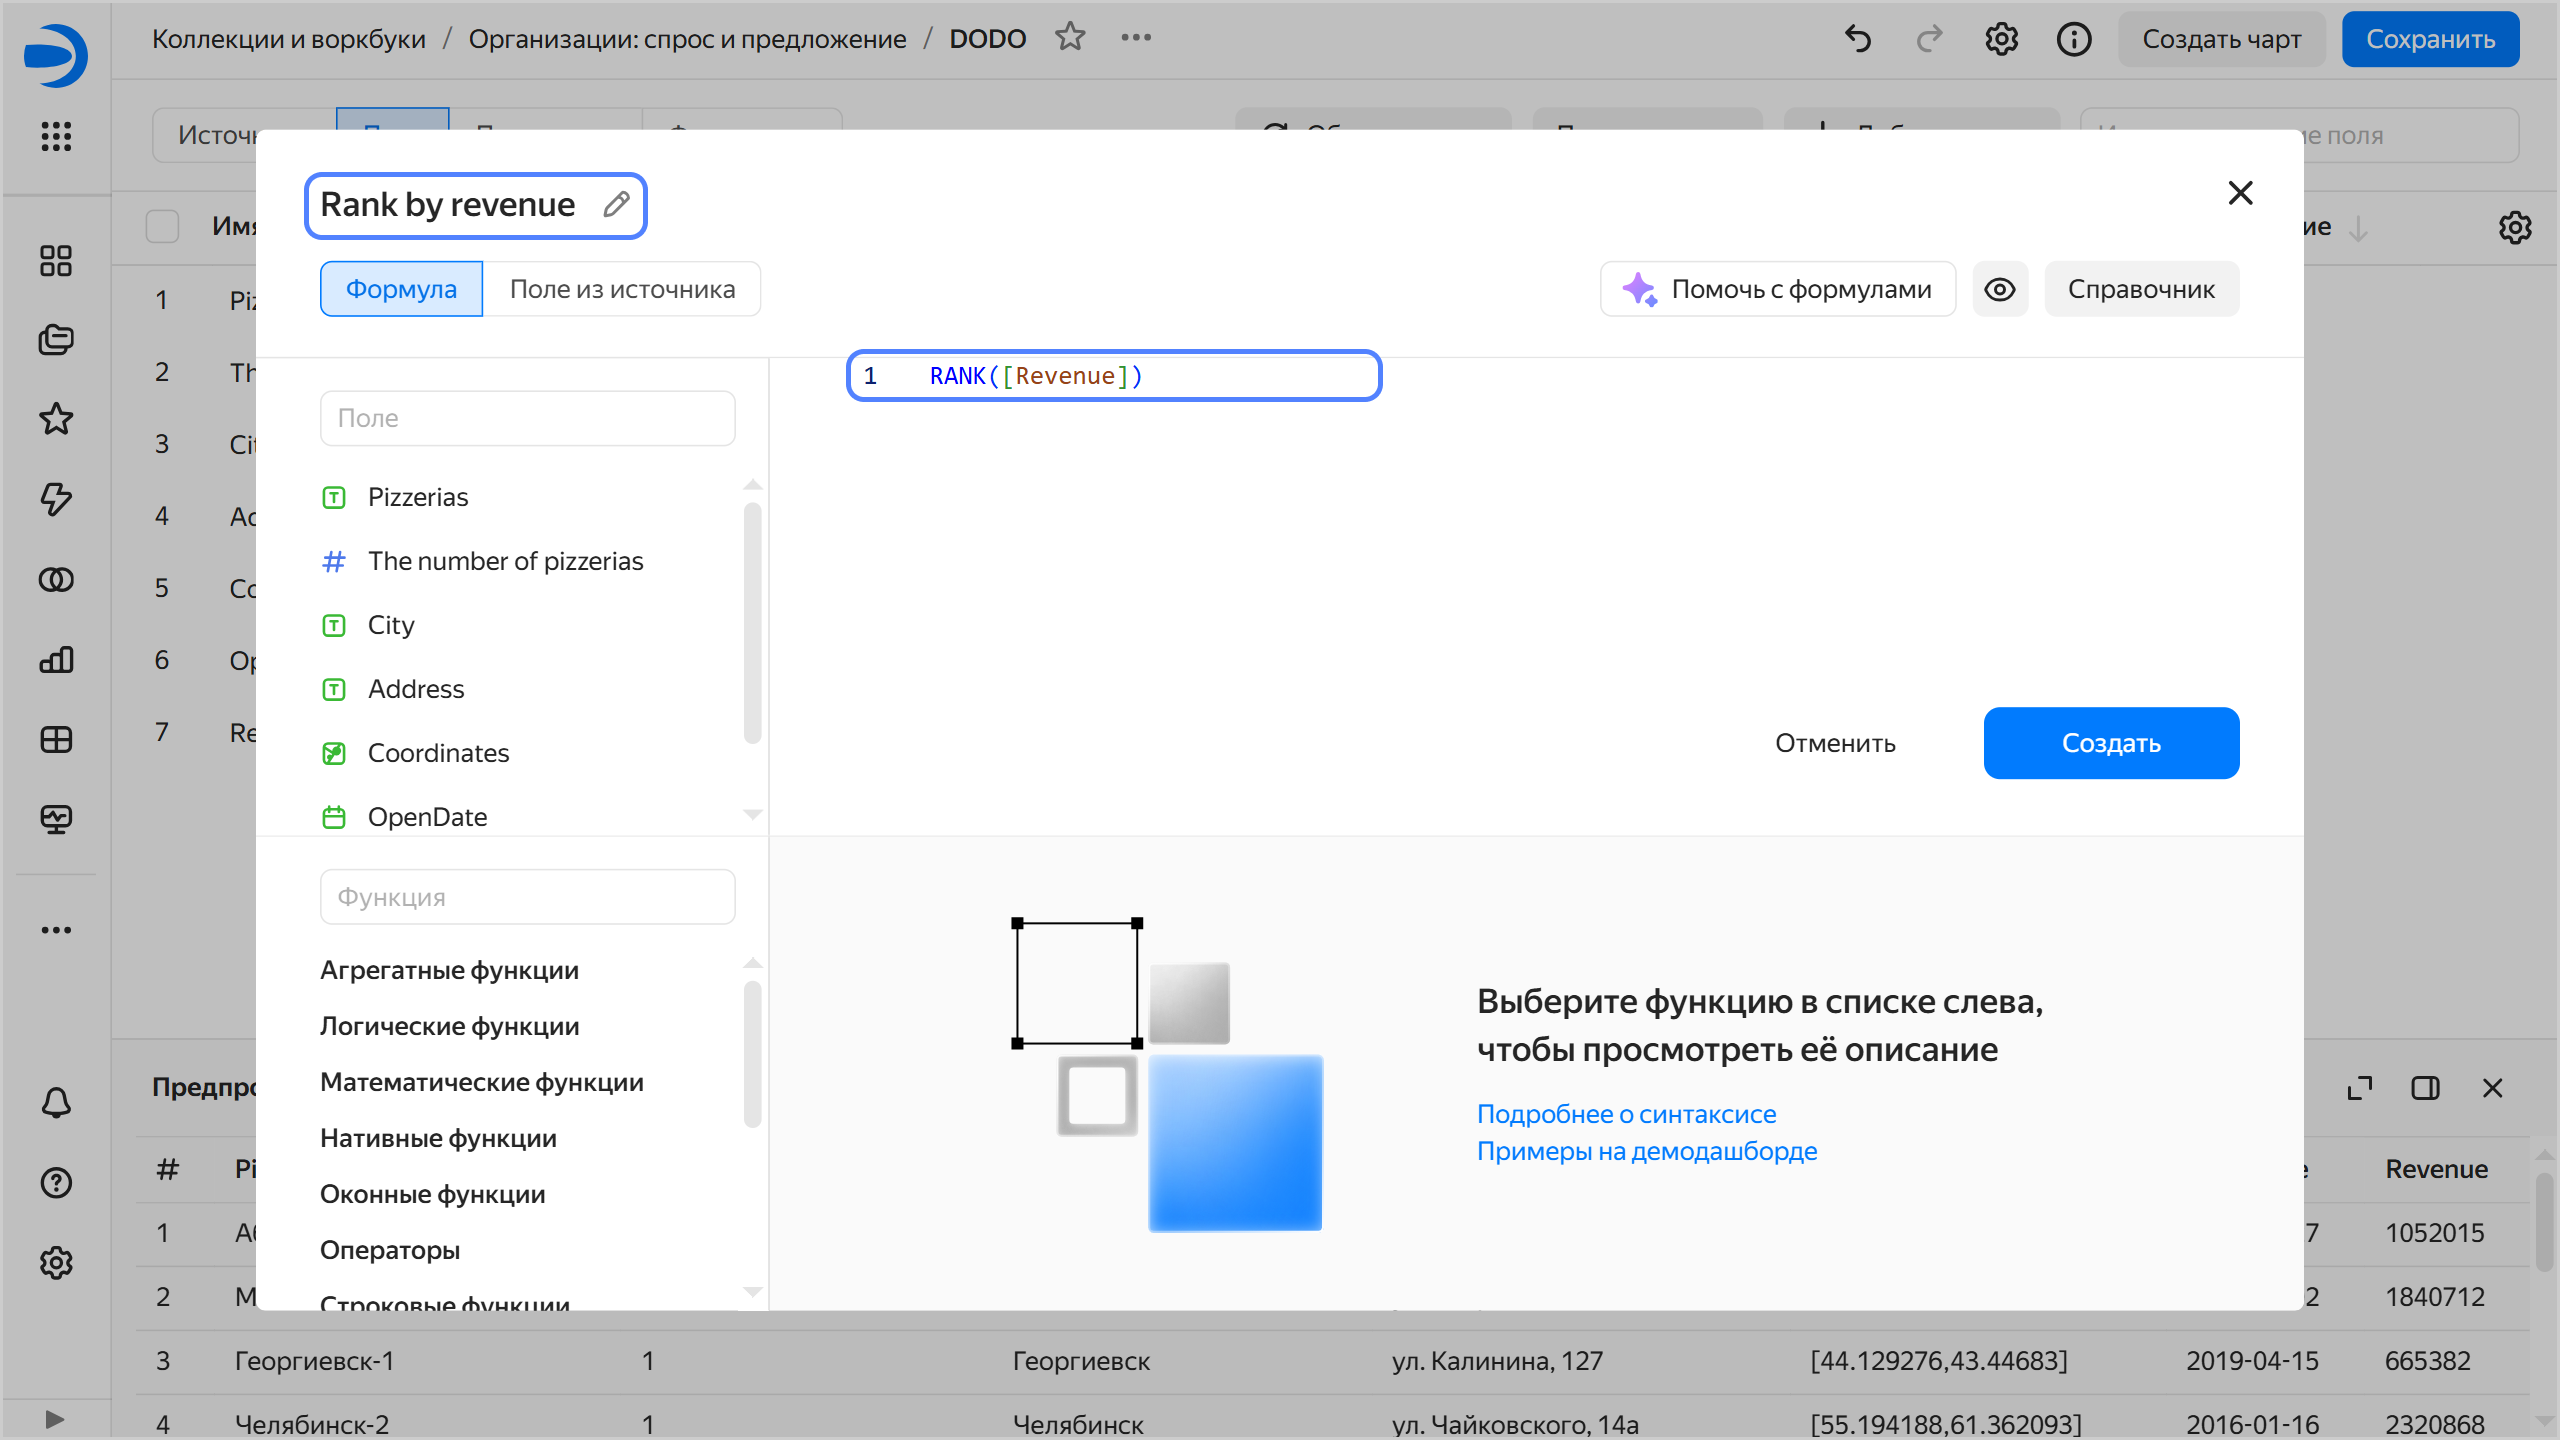Tick the select-all checkbox in the table header

click(162, 226)
